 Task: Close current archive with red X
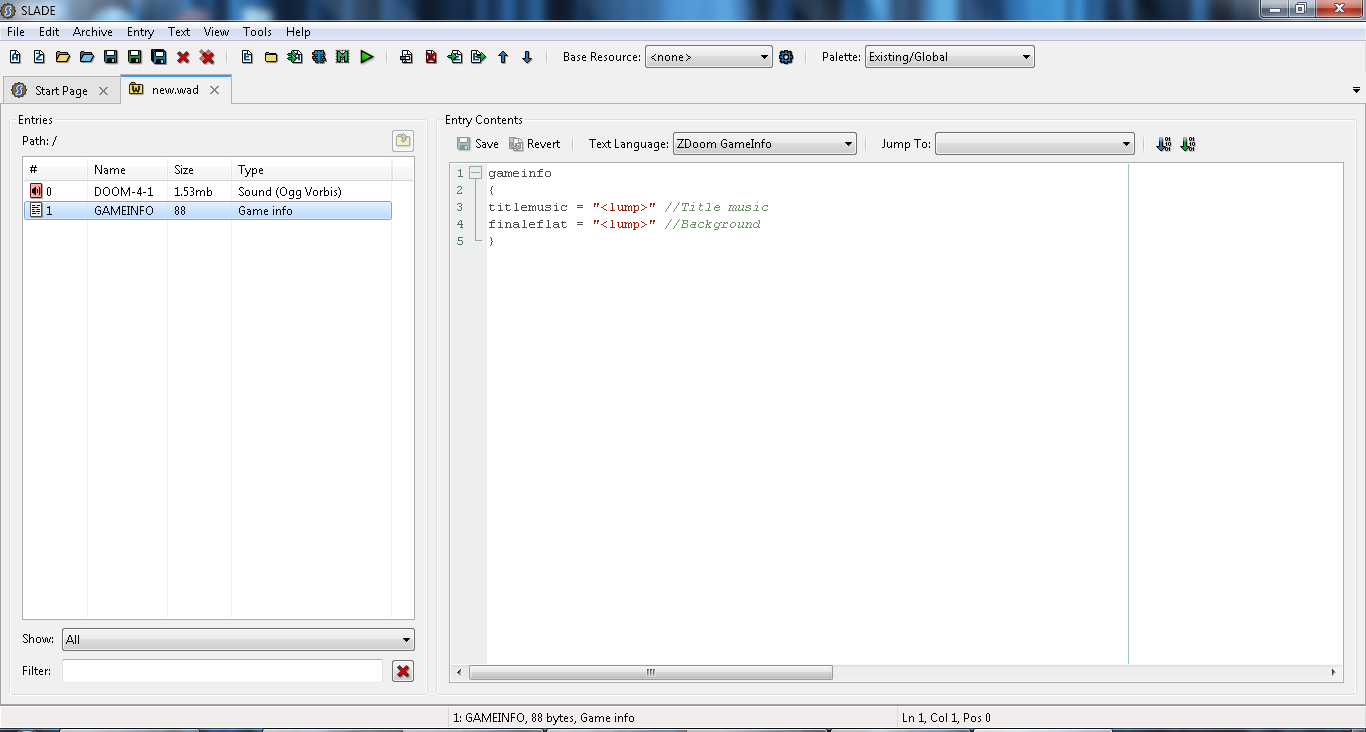coord(183,57)
